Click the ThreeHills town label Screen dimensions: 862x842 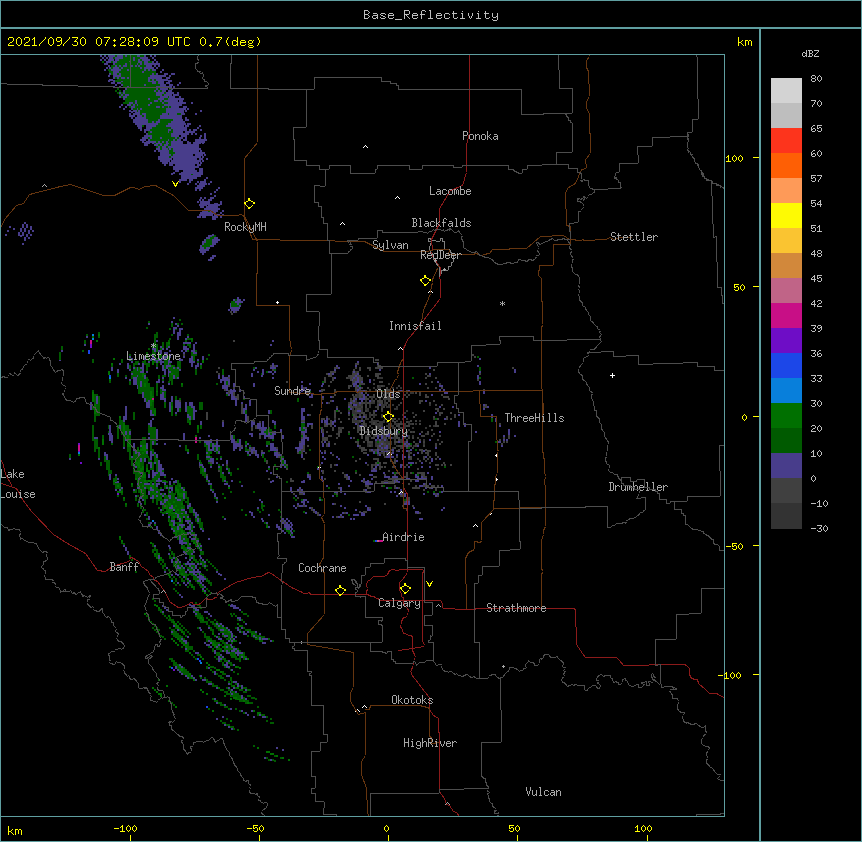[x=534, y=418]
